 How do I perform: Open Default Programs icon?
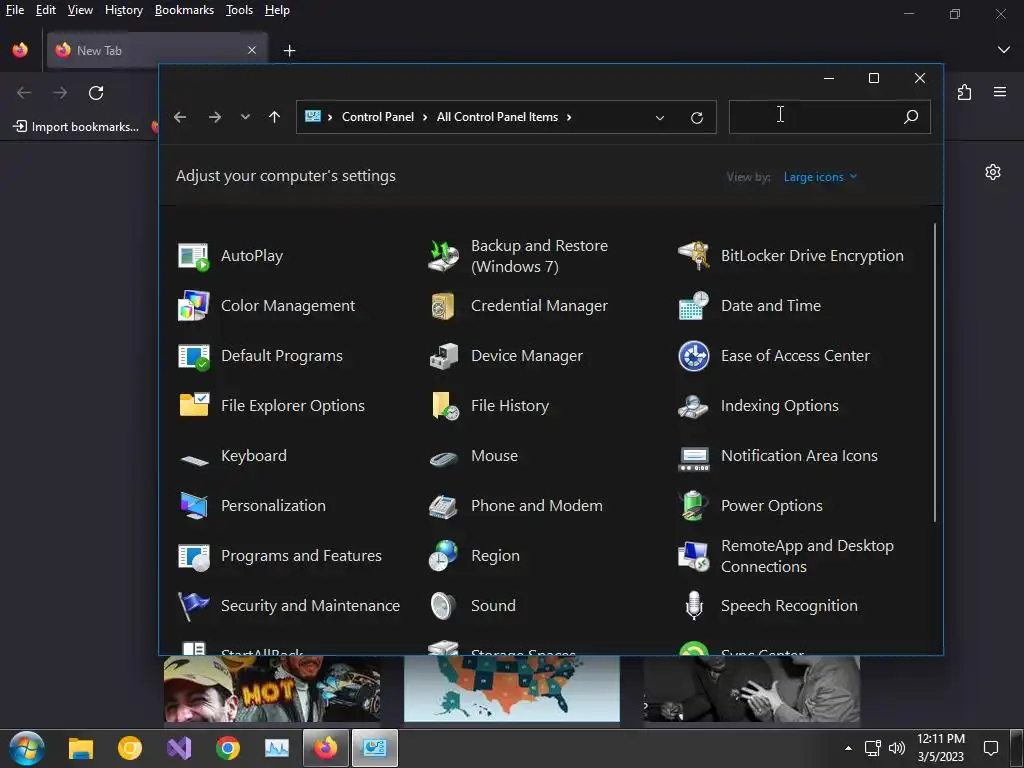[193, 356]
